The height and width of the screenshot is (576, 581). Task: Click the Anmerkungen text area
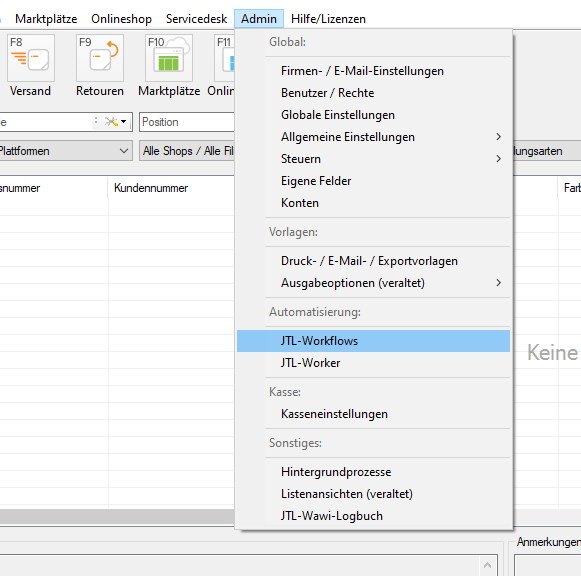click(x=548, y=565)
